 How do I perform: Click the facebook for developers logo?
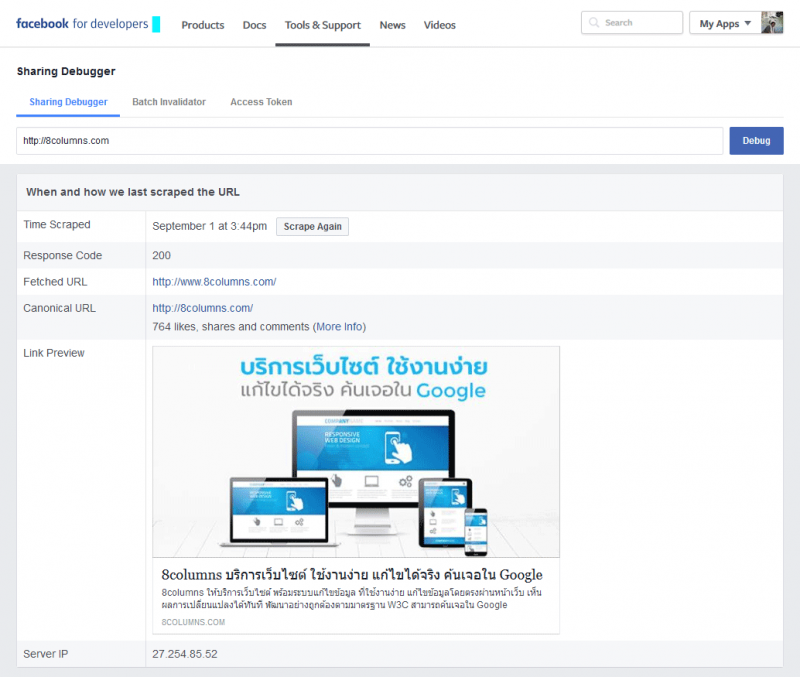click(x=88, y=24)
